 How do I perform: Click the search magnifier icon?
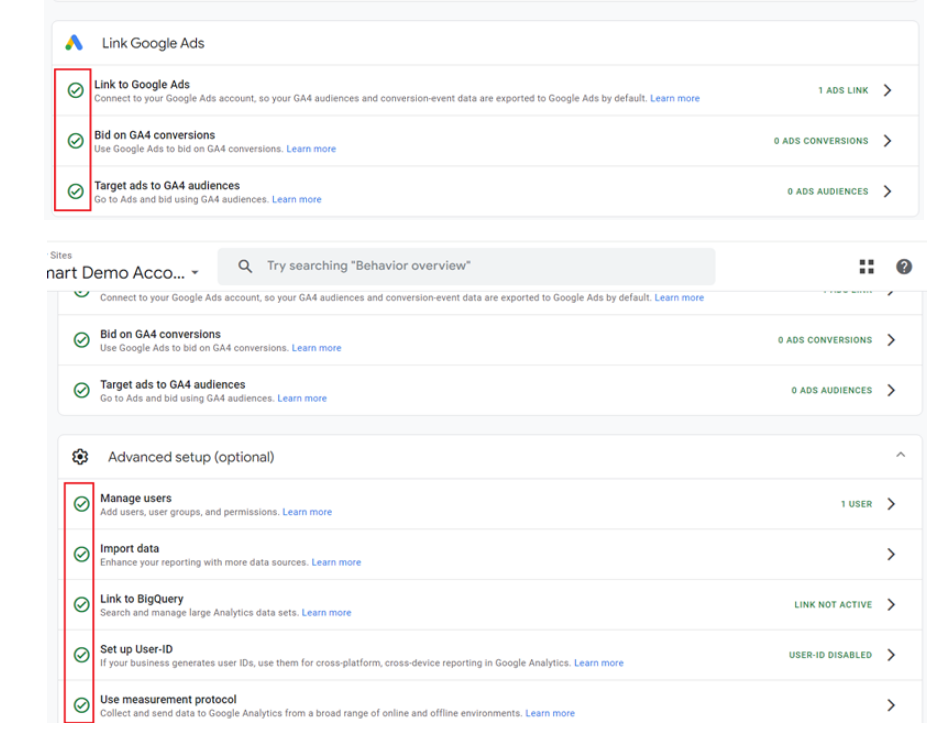[245, 266]
